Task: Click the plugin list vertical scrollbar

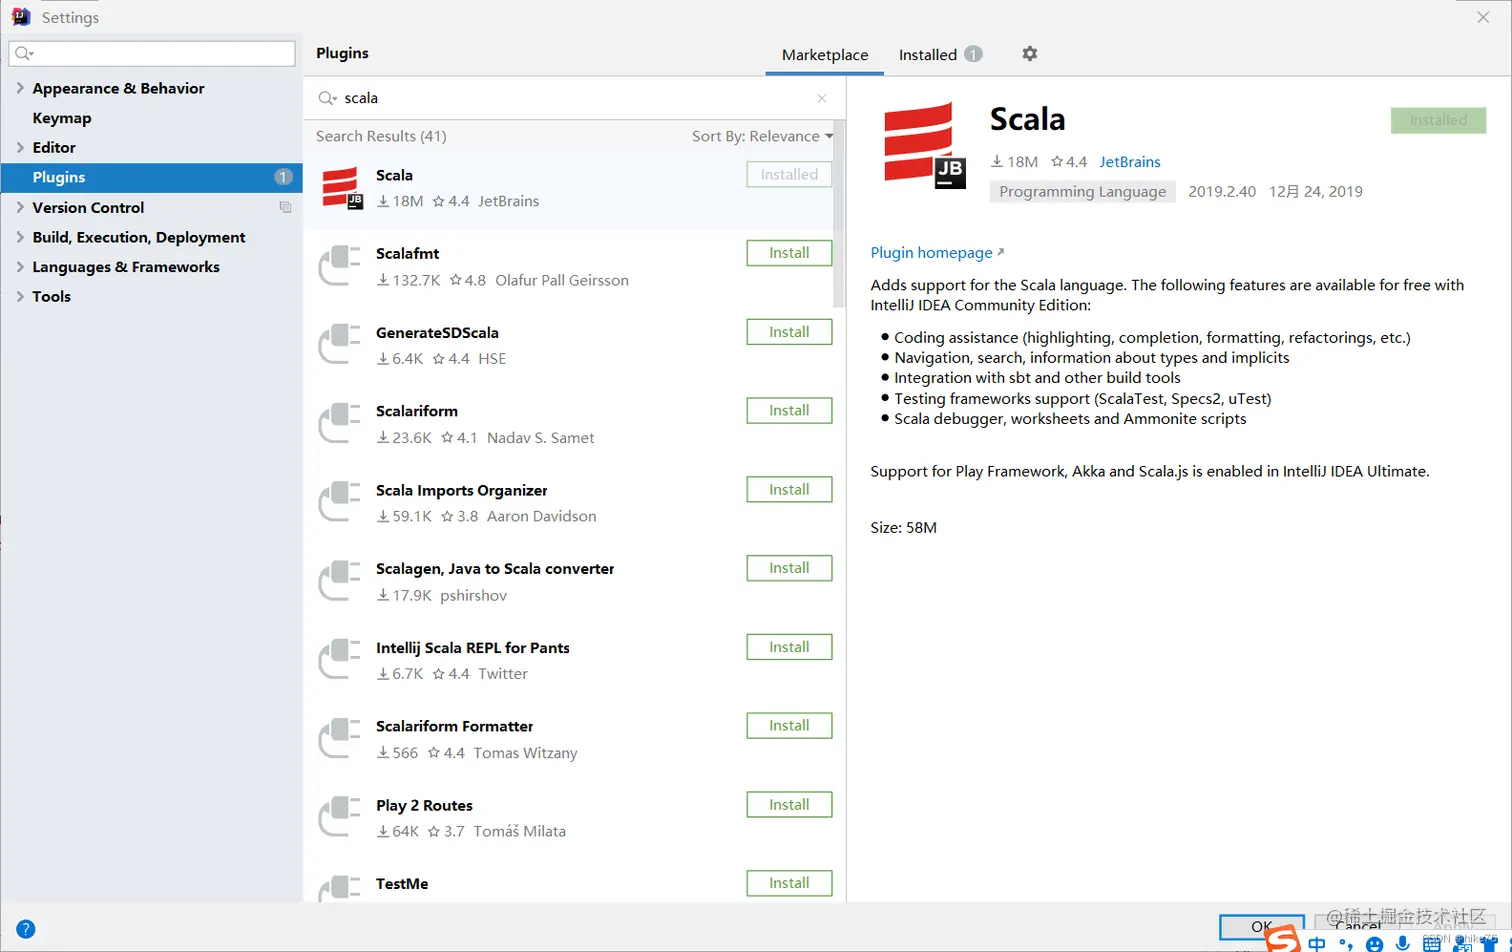Action: [x=839, y=215]
